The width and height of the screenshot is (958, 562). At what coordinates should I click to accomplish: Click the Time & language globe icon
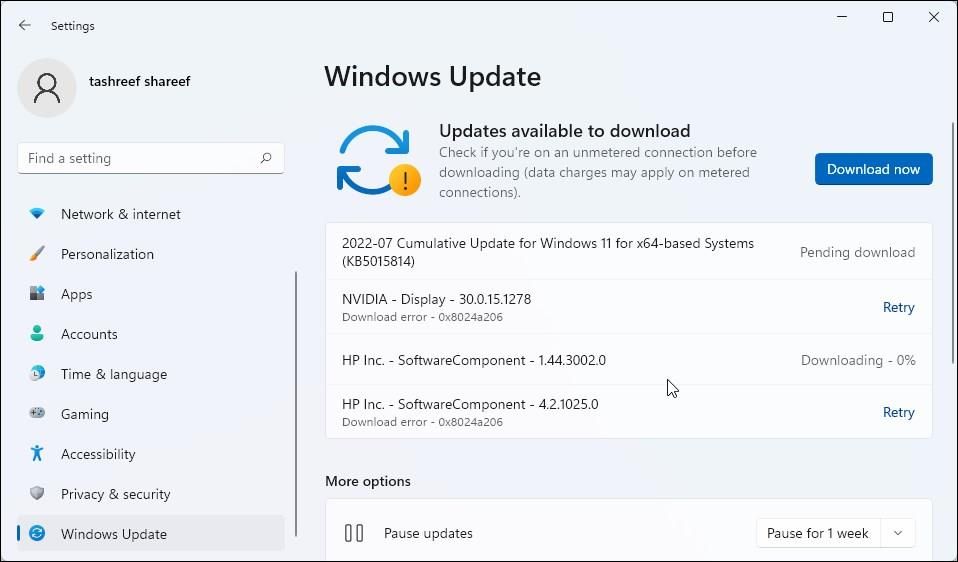tap(37, 373)
